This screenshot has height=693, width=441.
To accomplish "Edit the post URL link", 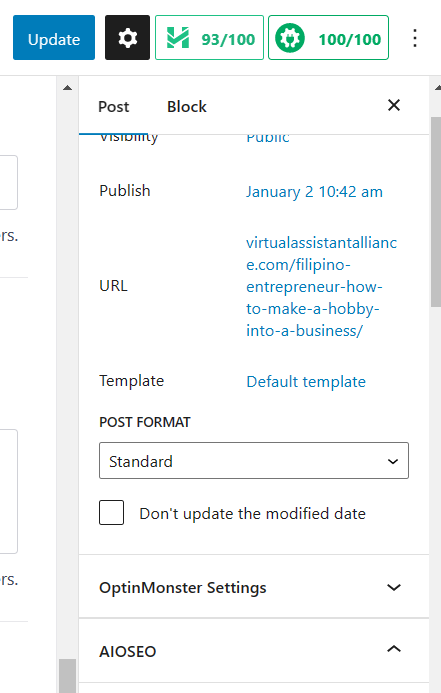I will click(x=321, y=286).
